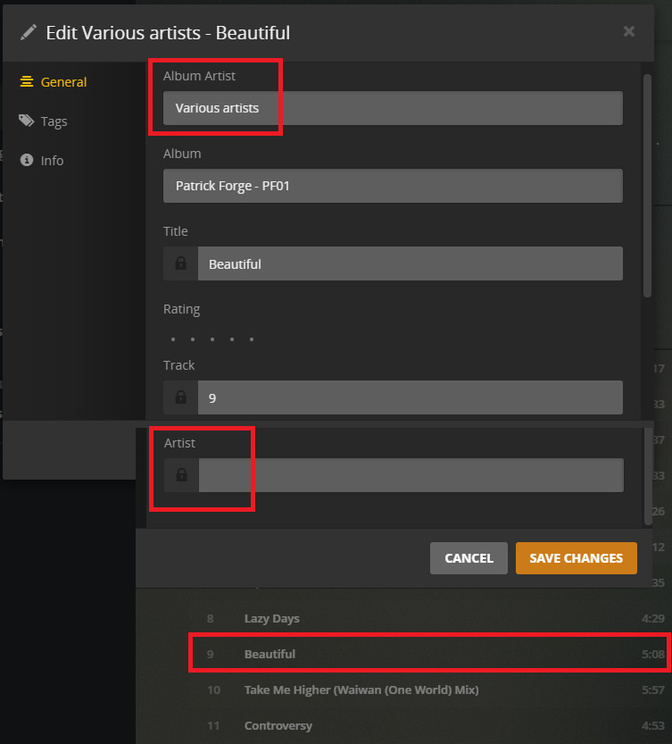Set rating to fifth star dot
The width and height of the screenshot is (672, 744).
pos(252,339)
